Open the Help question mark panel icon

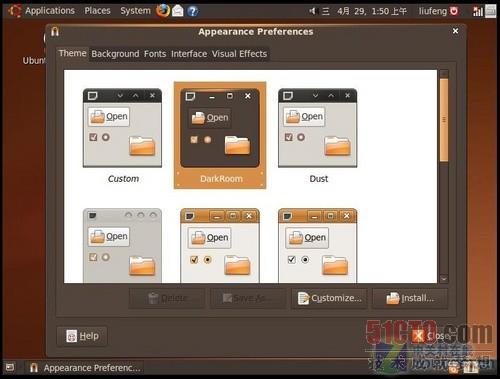pyautogui.click(x=193, y=11)
